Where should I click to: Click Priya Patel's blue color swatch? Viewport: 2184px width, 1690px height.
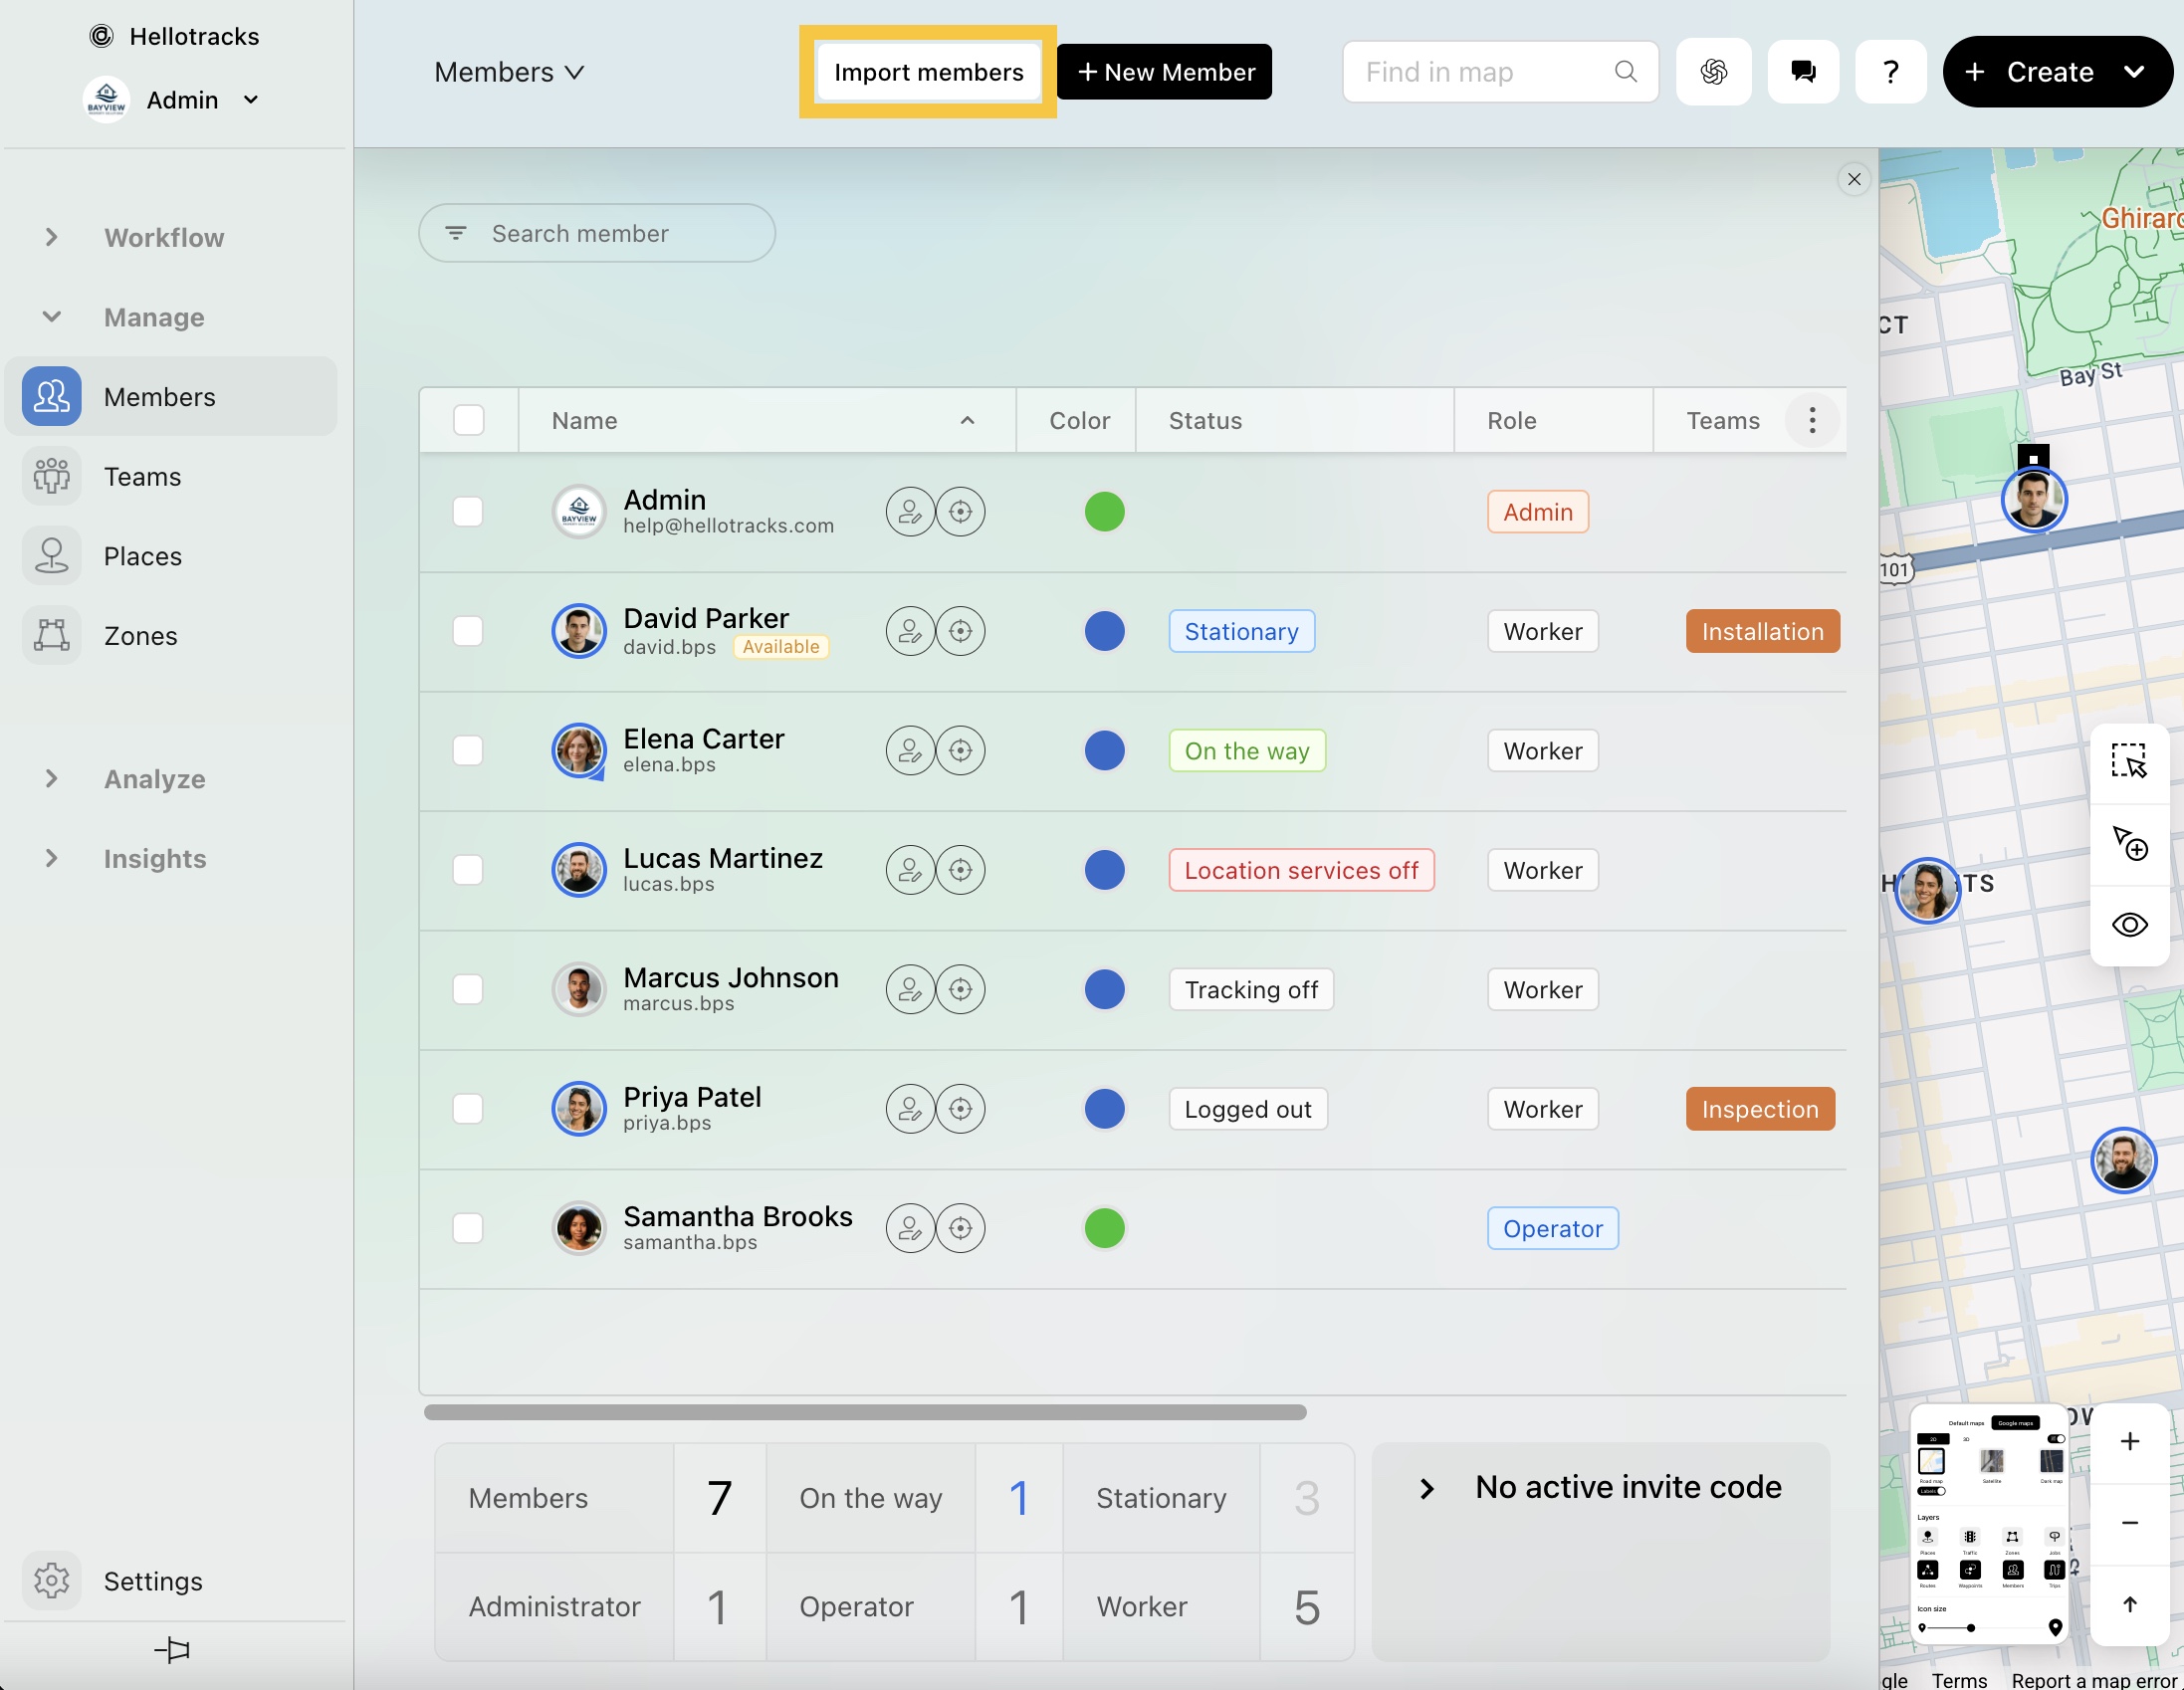[1104, 1108]
